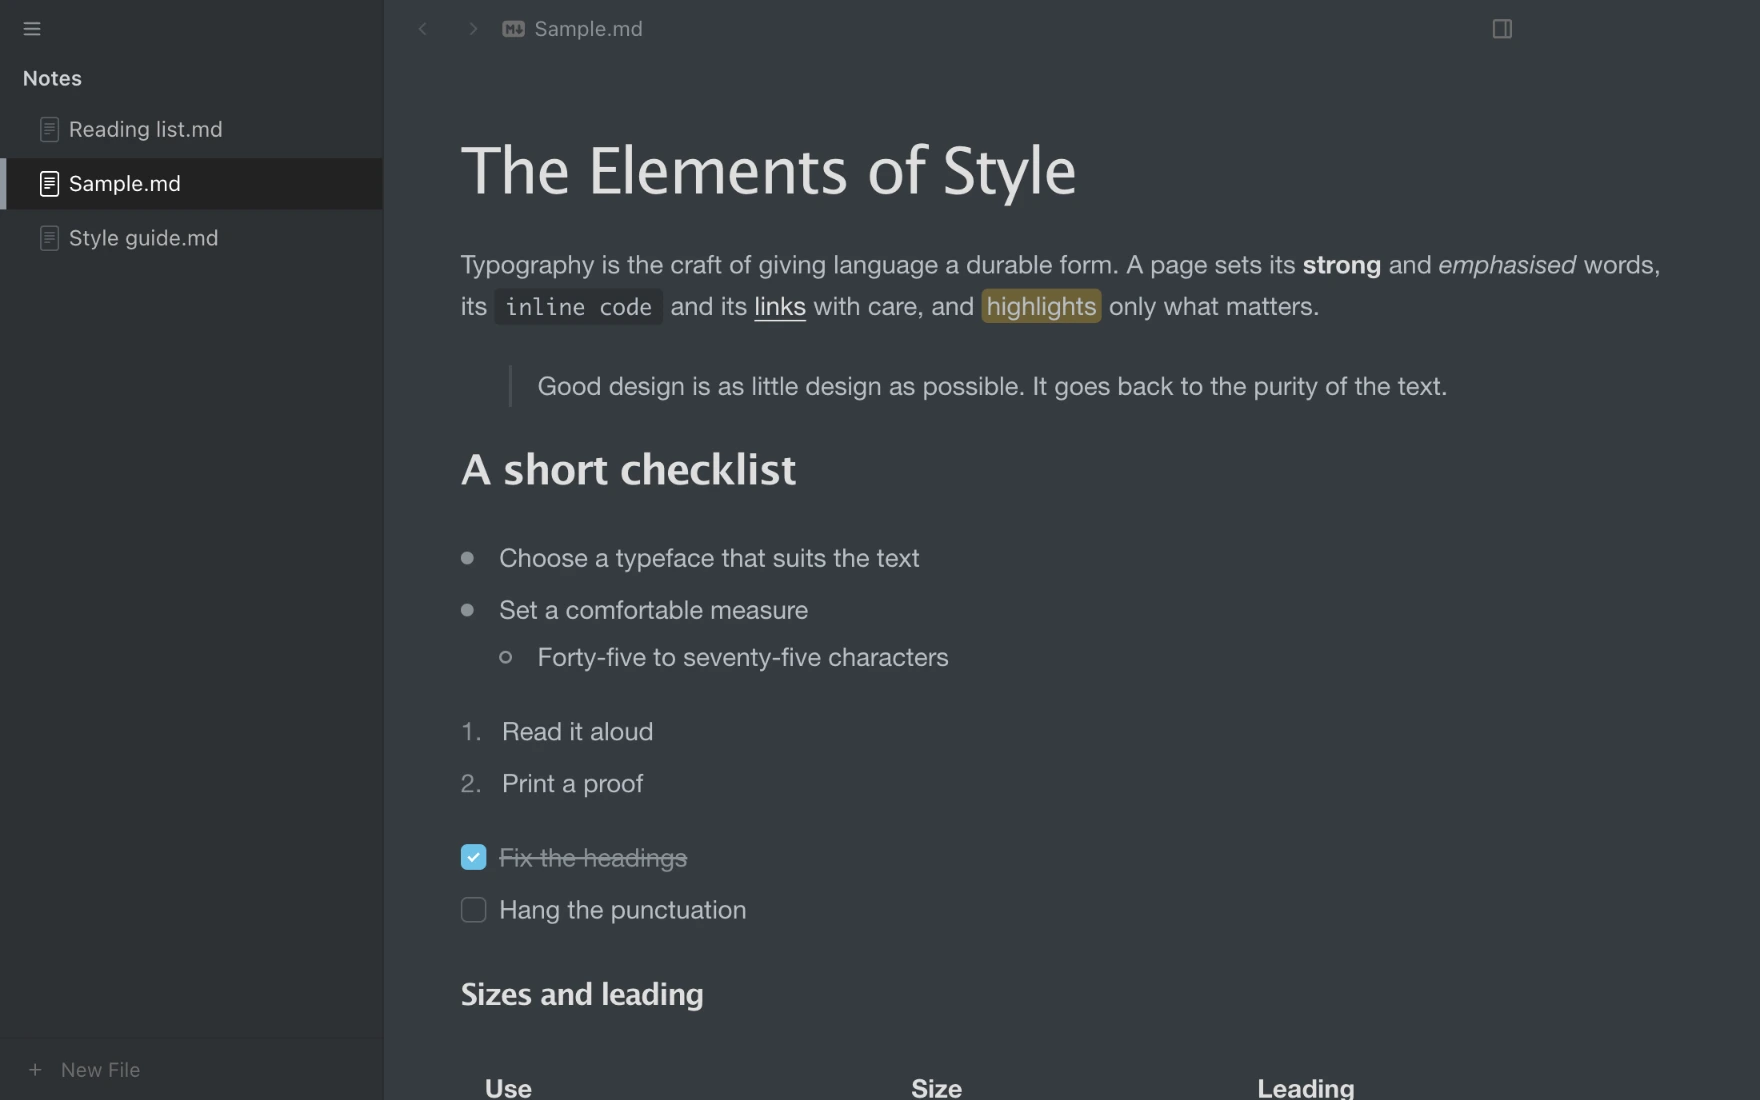The height and width of the screenshot is (1100, 1760).
Task: Click the Sample.md title in the top bar
Action: [588, 29]
